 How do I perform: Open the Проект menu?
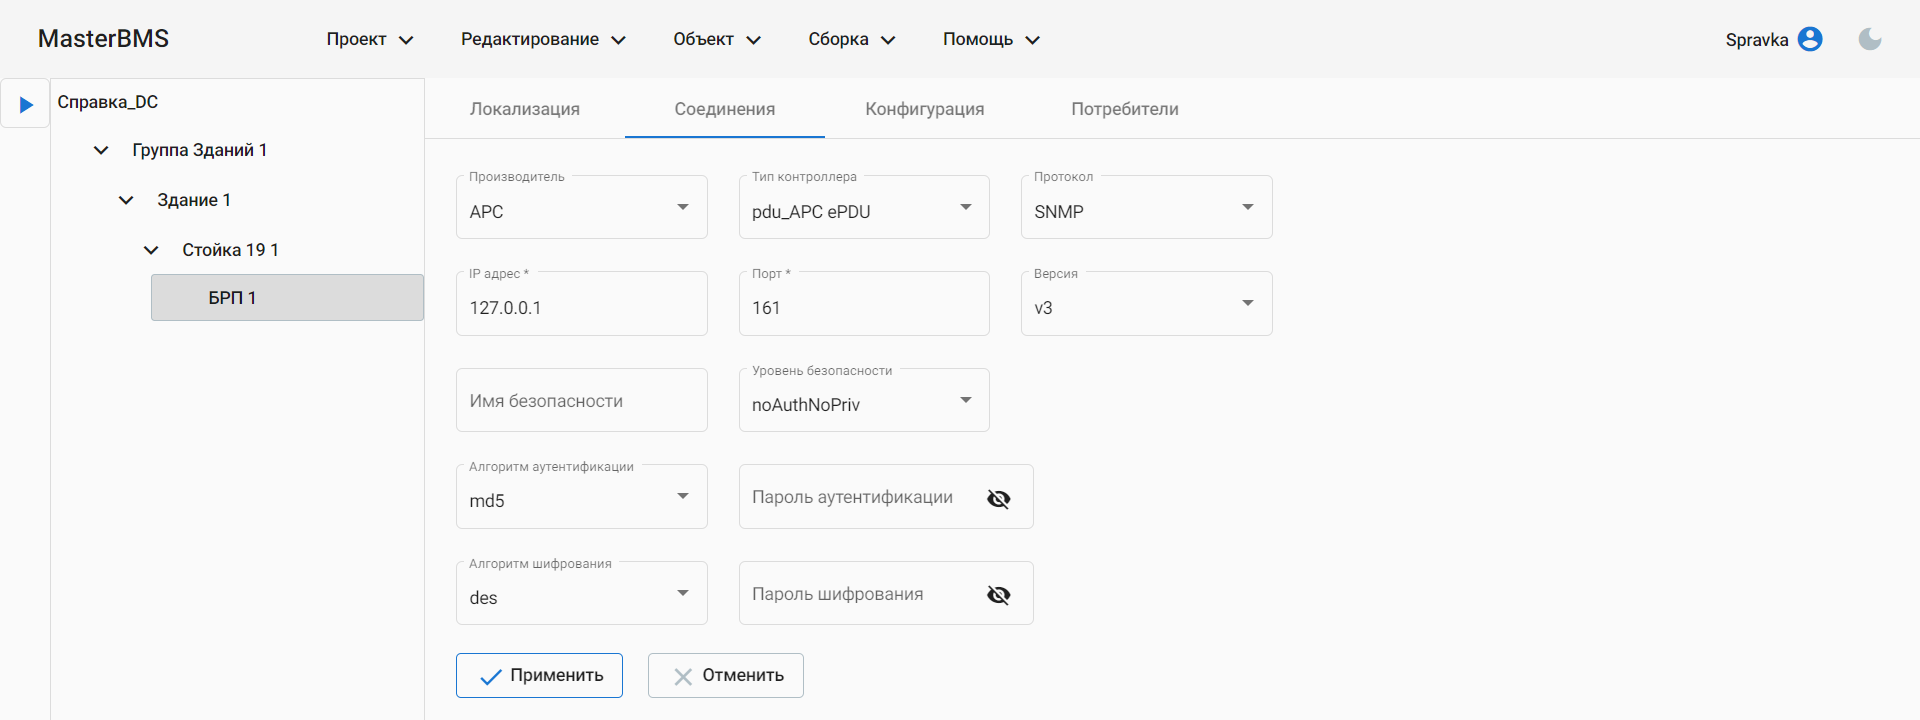(369, 39)
